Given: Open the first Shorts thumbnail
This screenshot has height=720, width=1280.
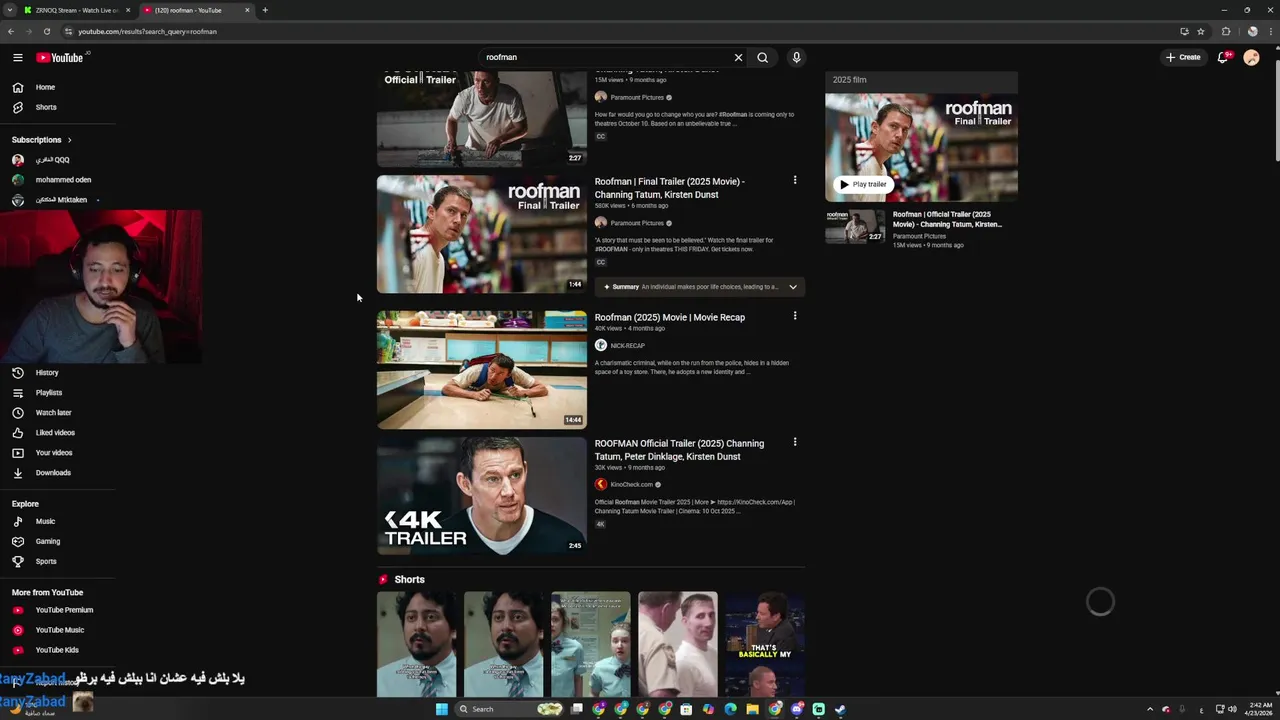Looking at the screenshot, I should click(x=416, y=644).
